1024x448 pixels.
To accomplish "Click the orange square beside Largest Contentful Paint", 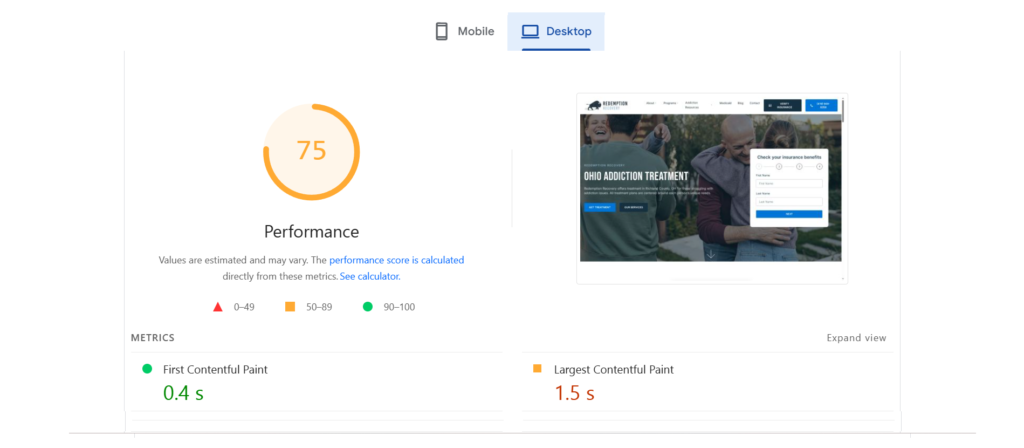I will pyautogui.click(x=537, y=369).
